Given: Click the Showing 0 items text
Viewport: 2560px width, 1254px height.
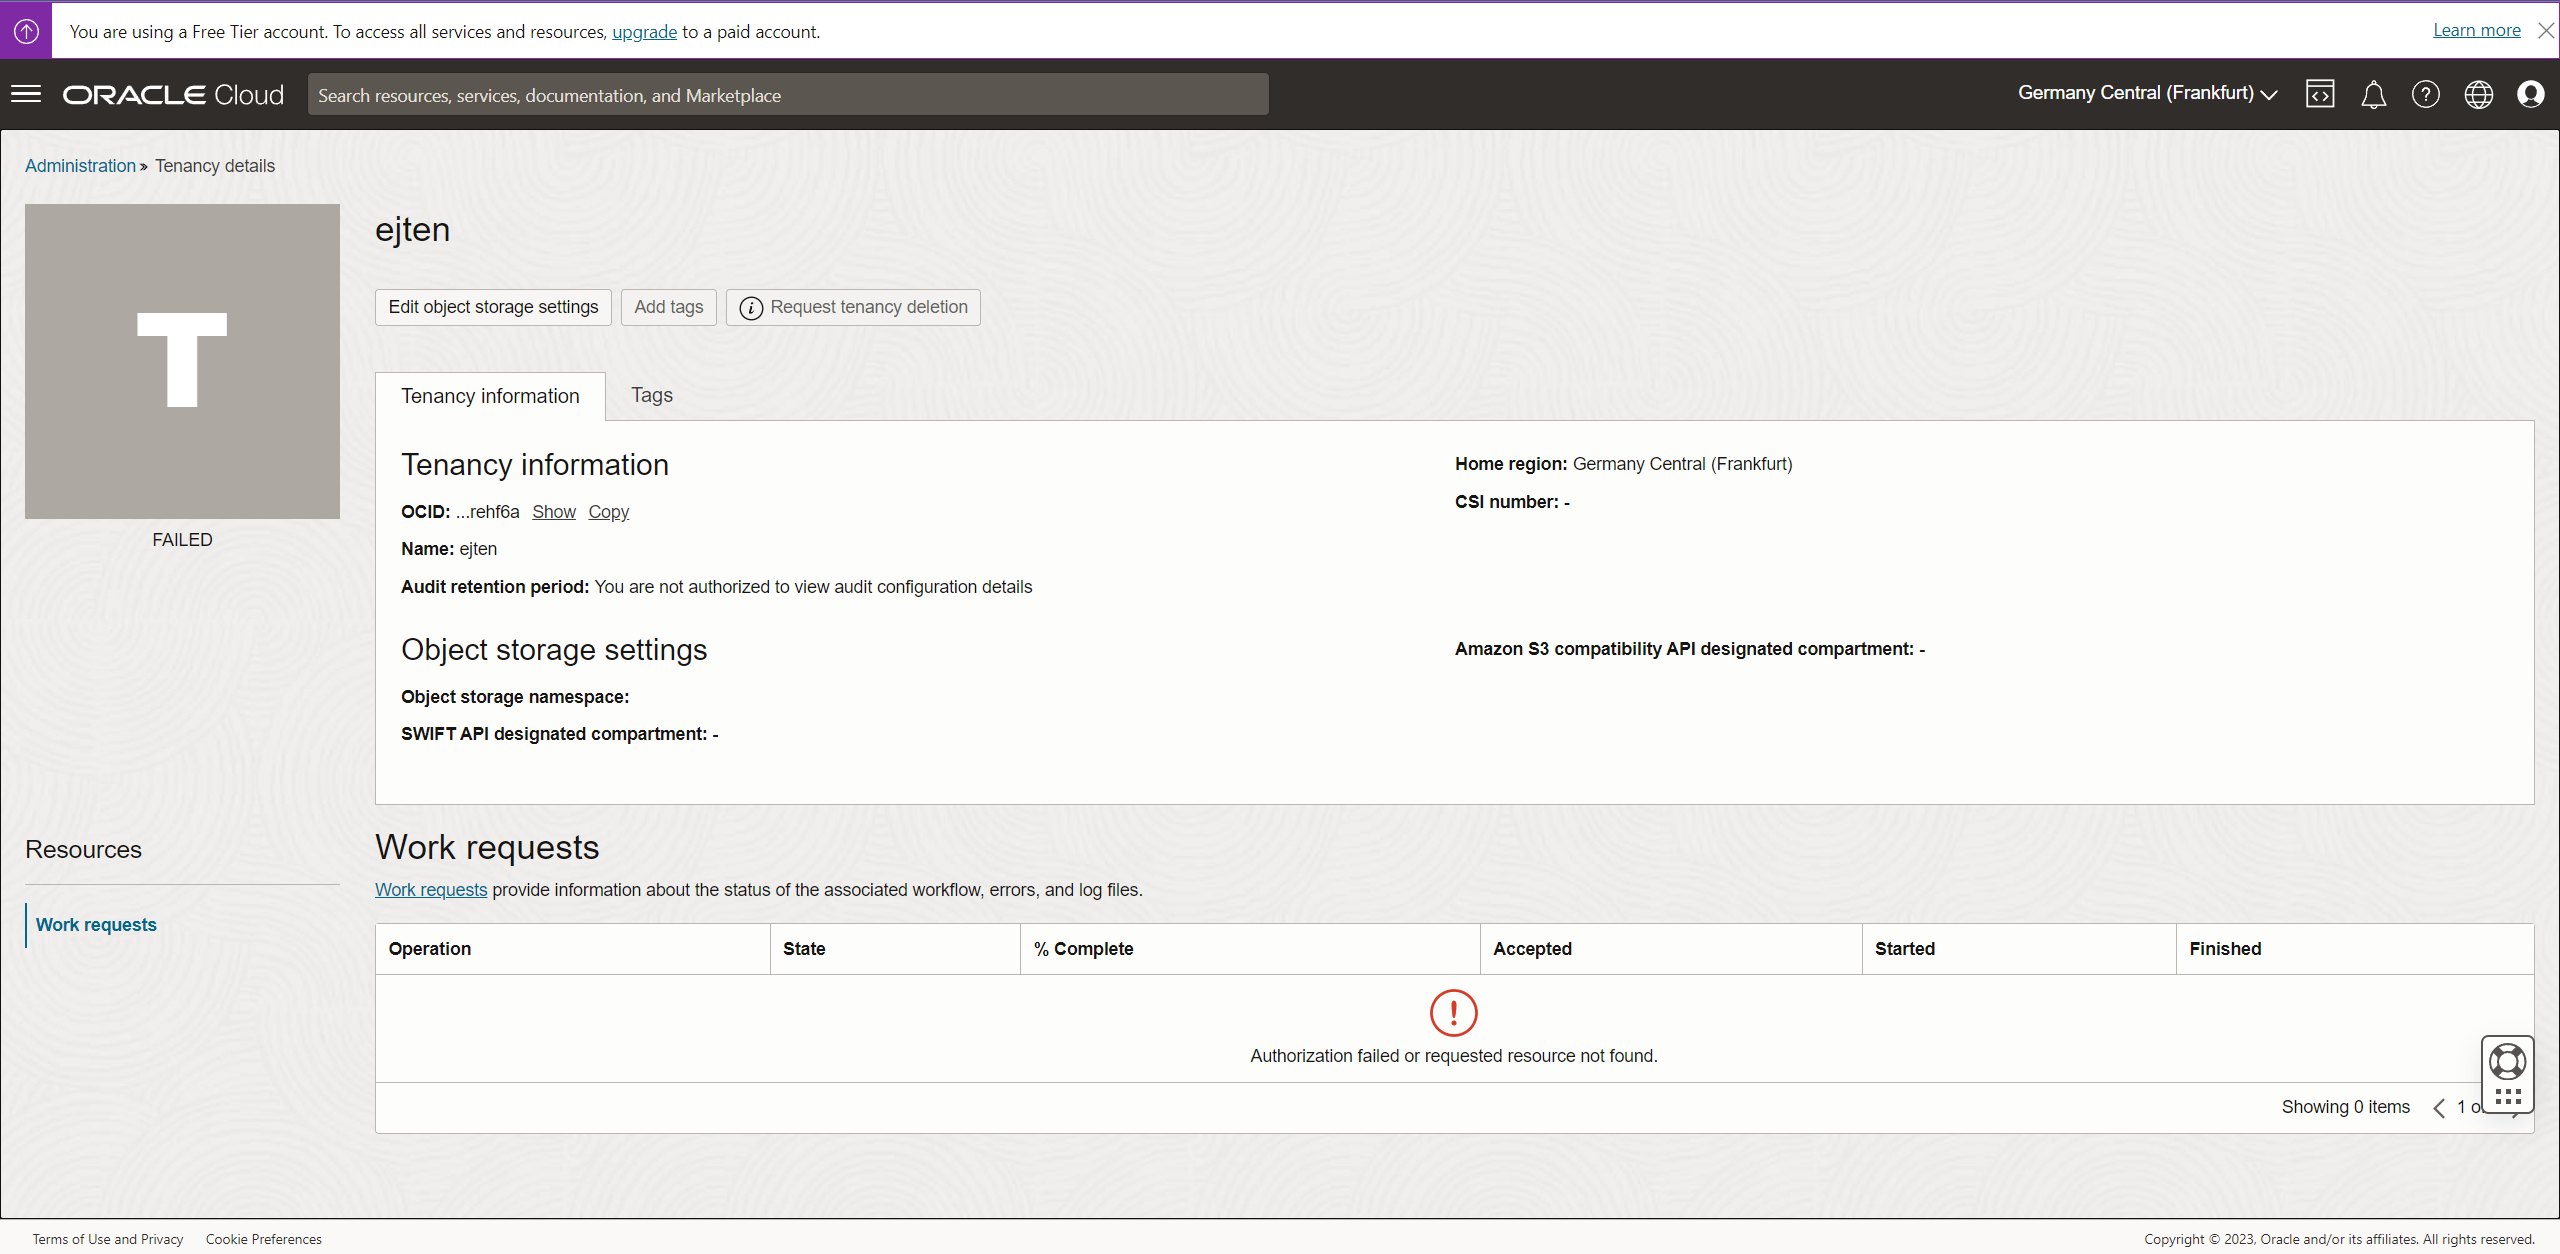Looking at the screenshot, I should 2345,1107.
